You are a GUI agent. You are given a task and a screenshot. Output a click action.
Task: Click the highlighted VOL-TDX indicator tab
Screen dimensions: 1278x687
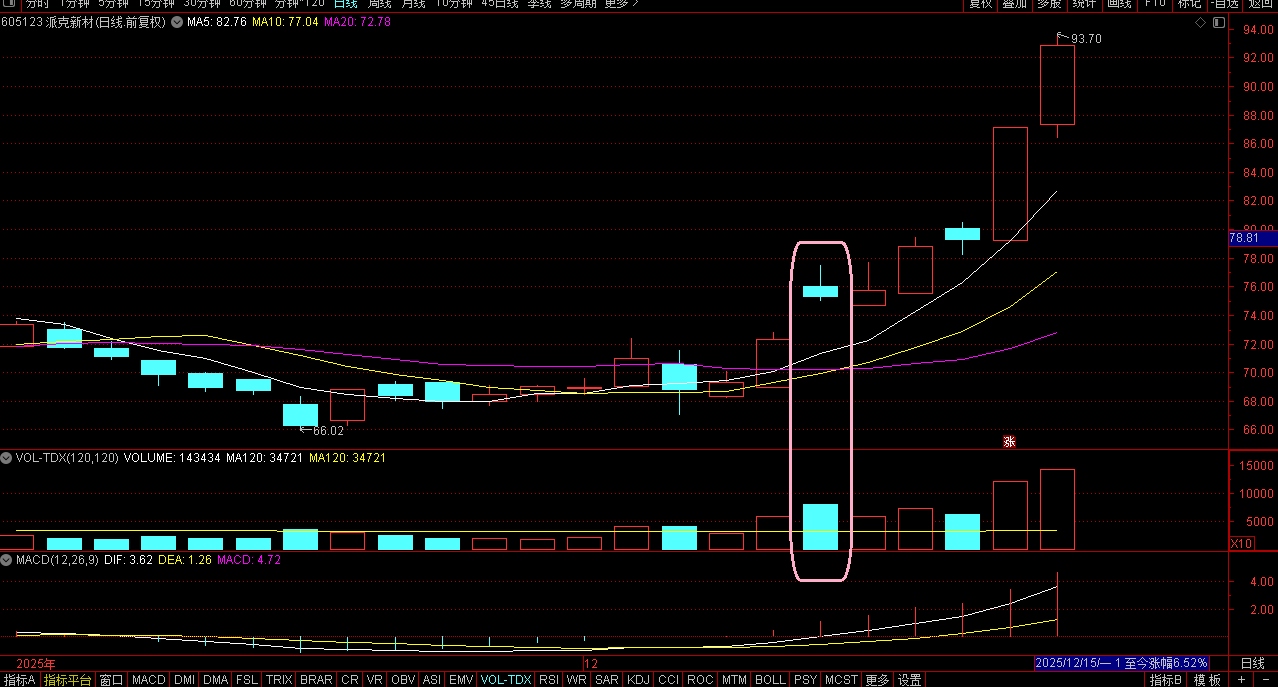click(x=506, y=680)
